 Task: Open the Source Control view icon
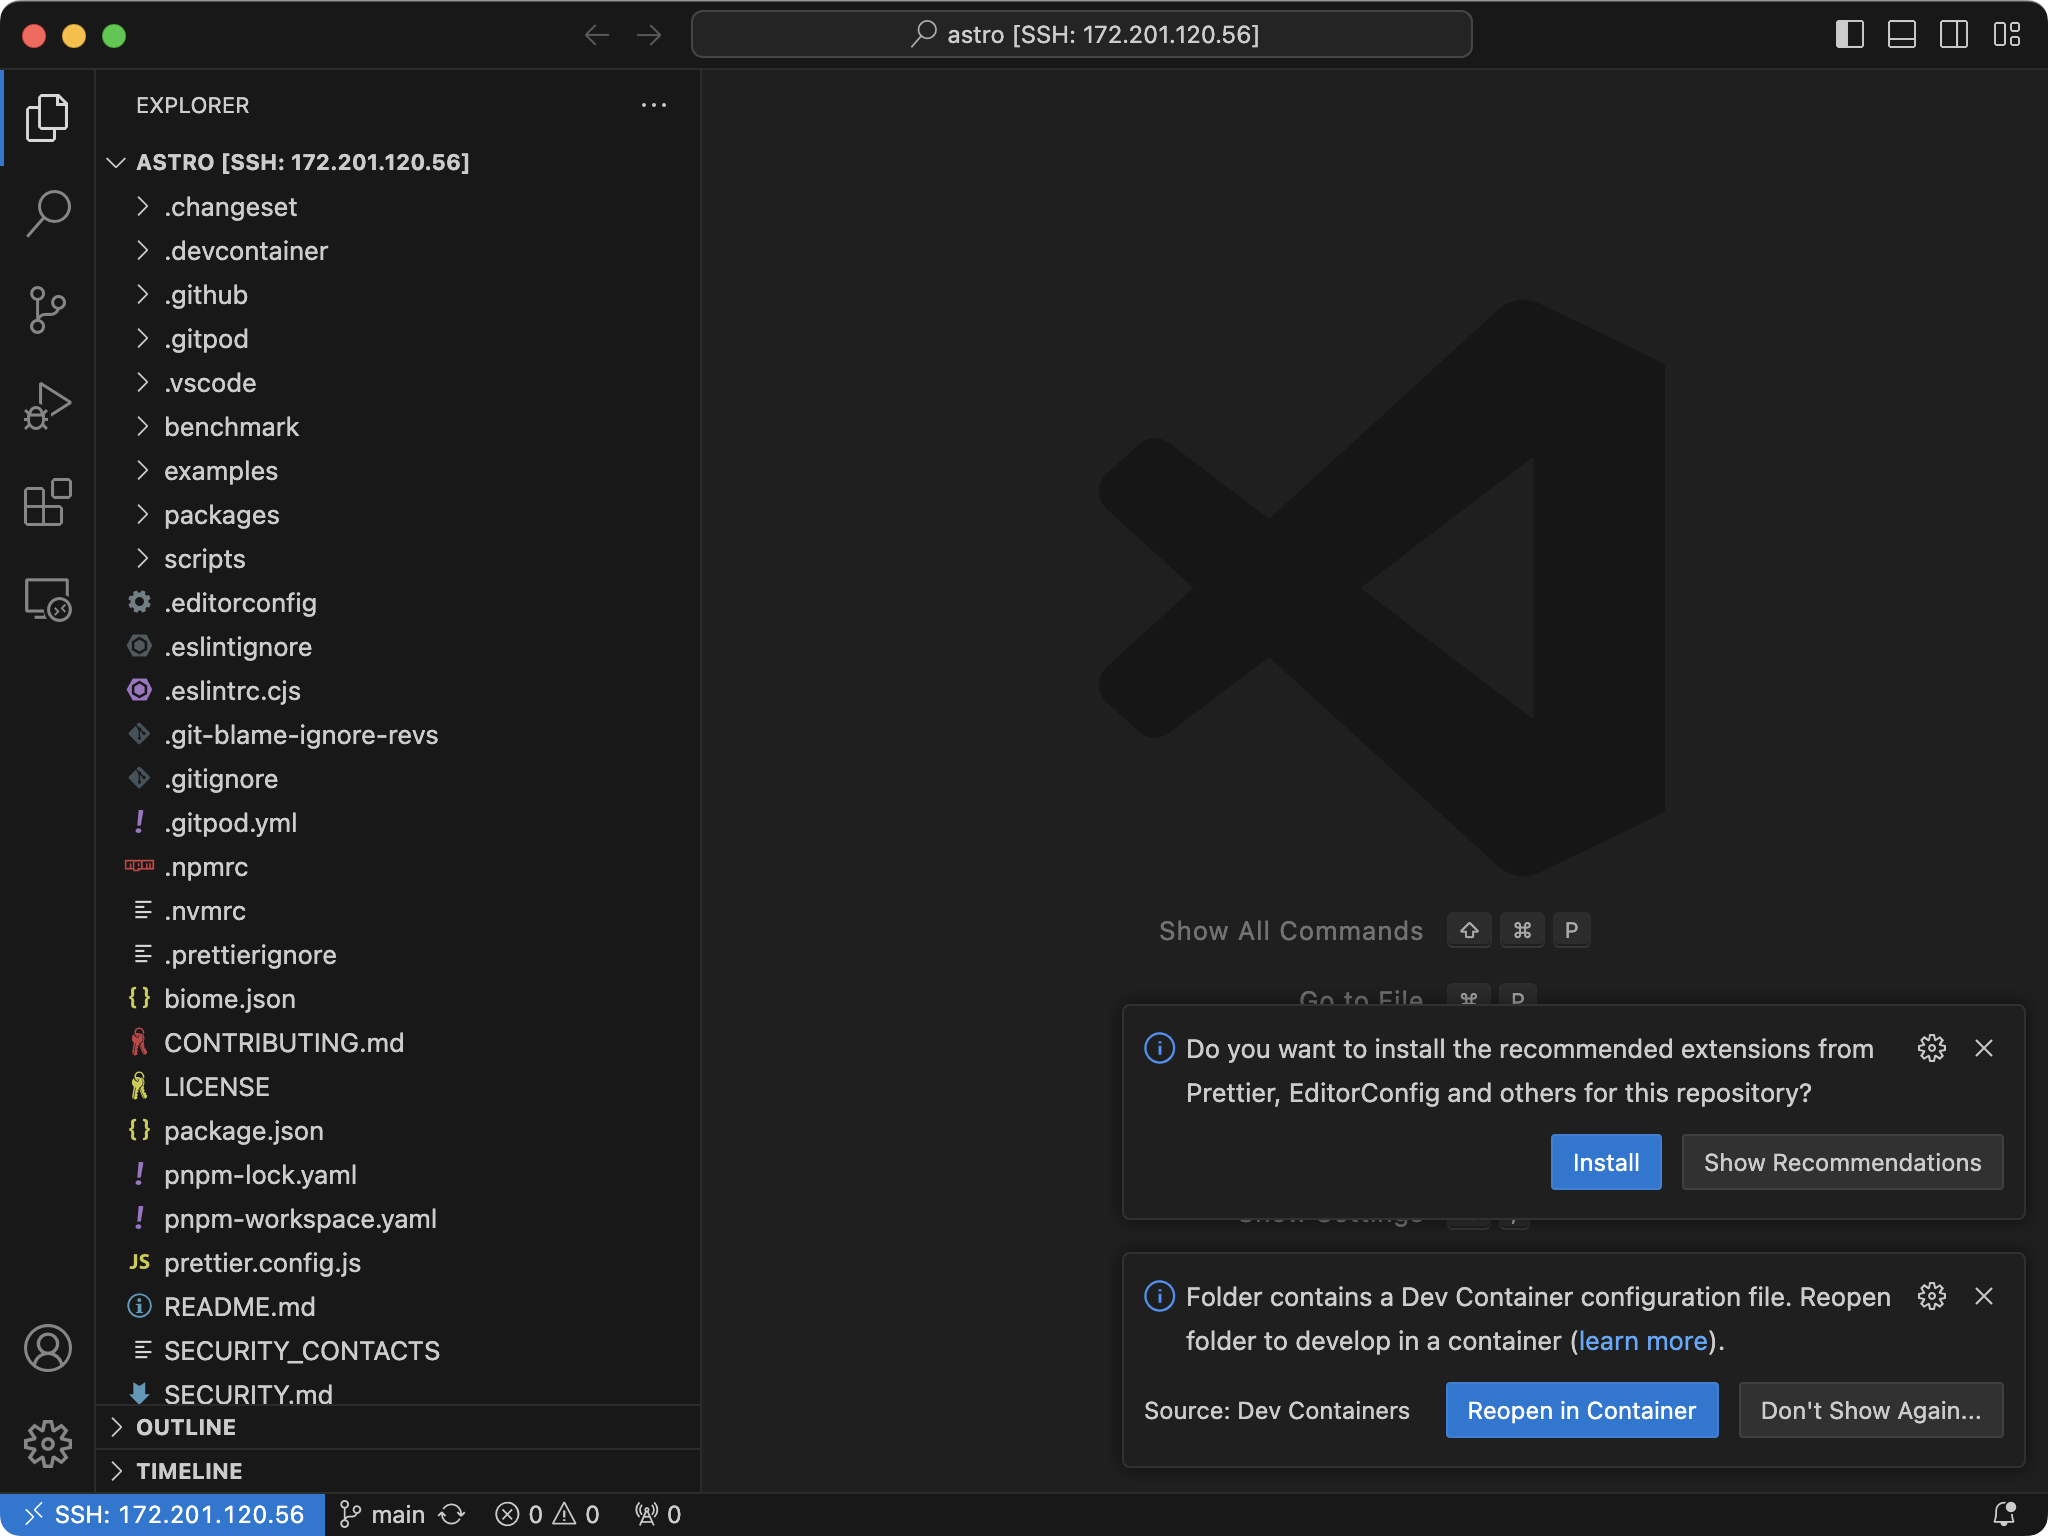47,310
